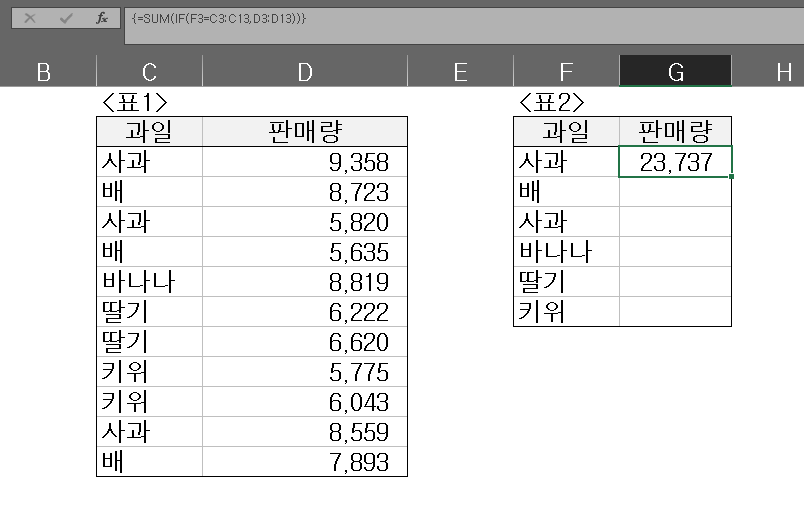The image size is (804, 523).
Task: Click 딸기 next to 6,620
Action: (x=149, y=341)
